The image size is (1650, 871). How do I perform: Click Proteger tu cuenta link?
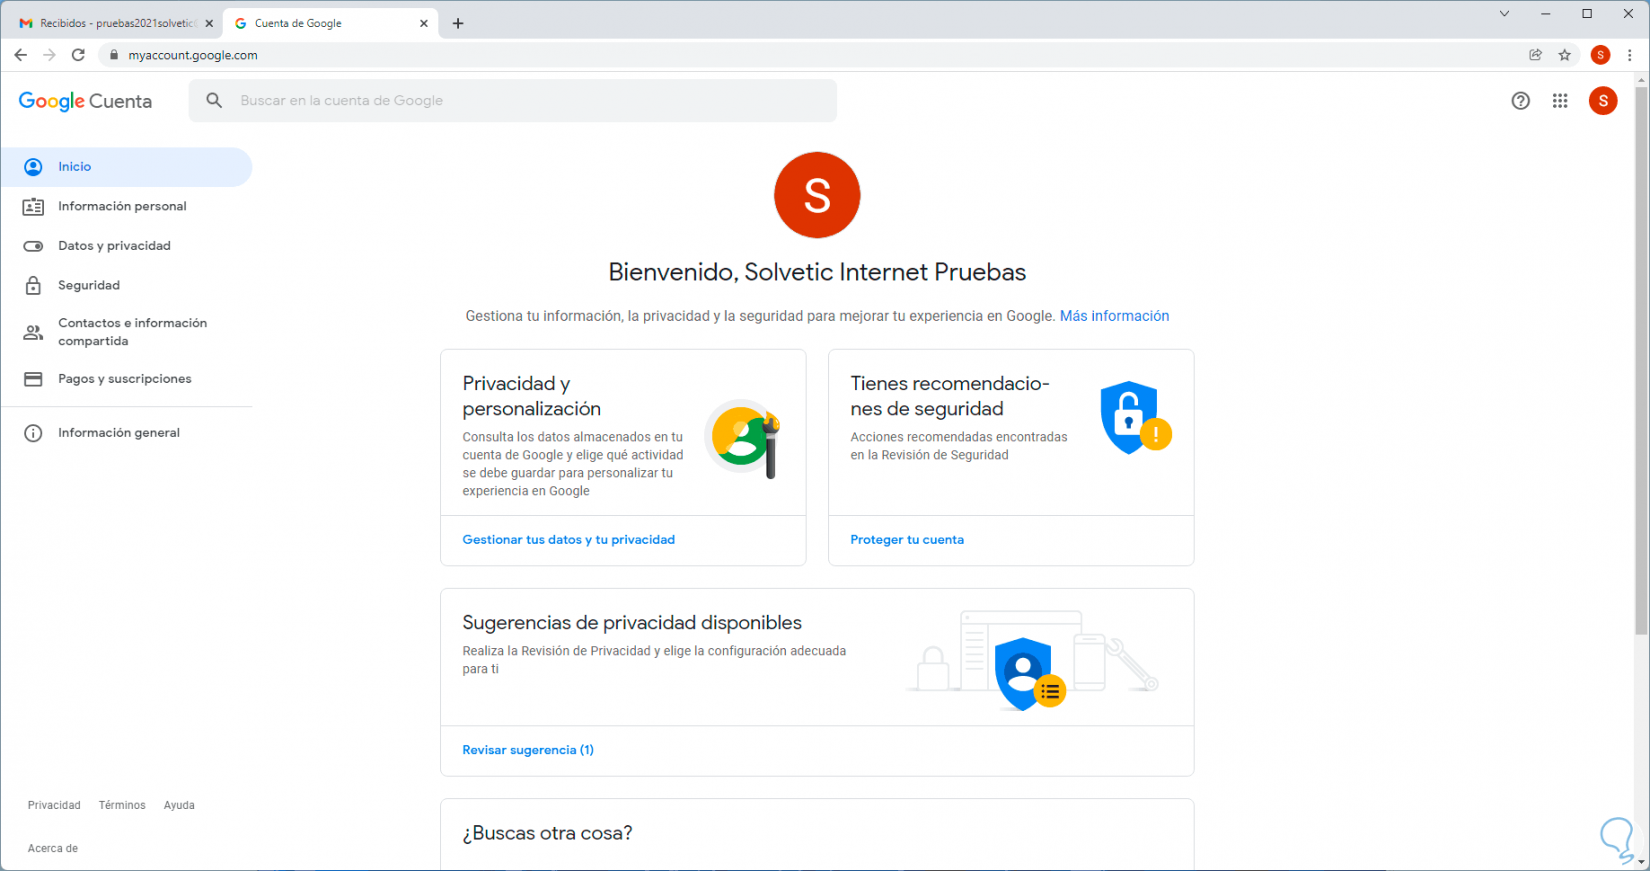[907, 540]
